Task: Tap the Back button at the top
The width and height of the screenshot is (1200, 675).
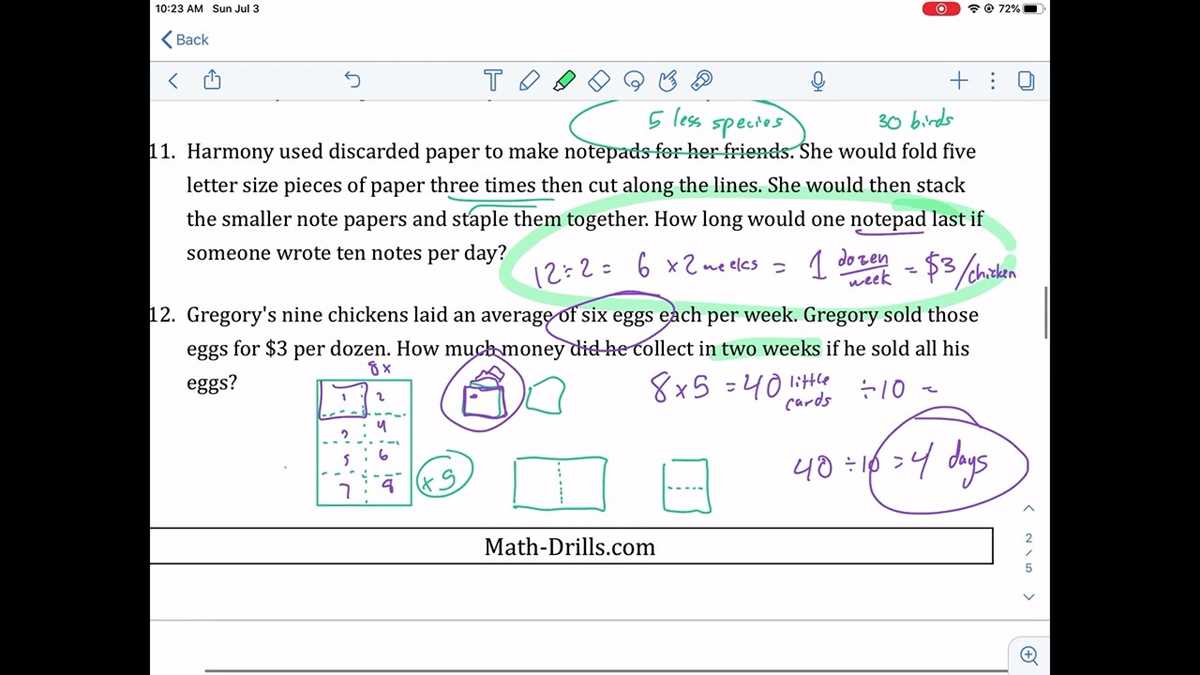Action: coord(185,40)
